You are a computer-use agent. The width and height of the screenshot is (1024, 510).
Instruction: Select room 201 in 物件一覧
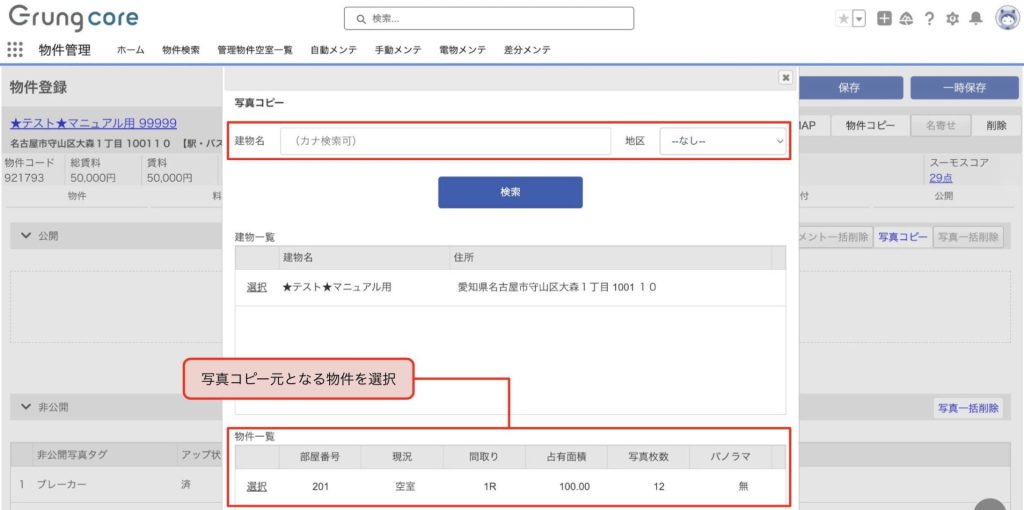pyautogui.click(x=257, y=487)
